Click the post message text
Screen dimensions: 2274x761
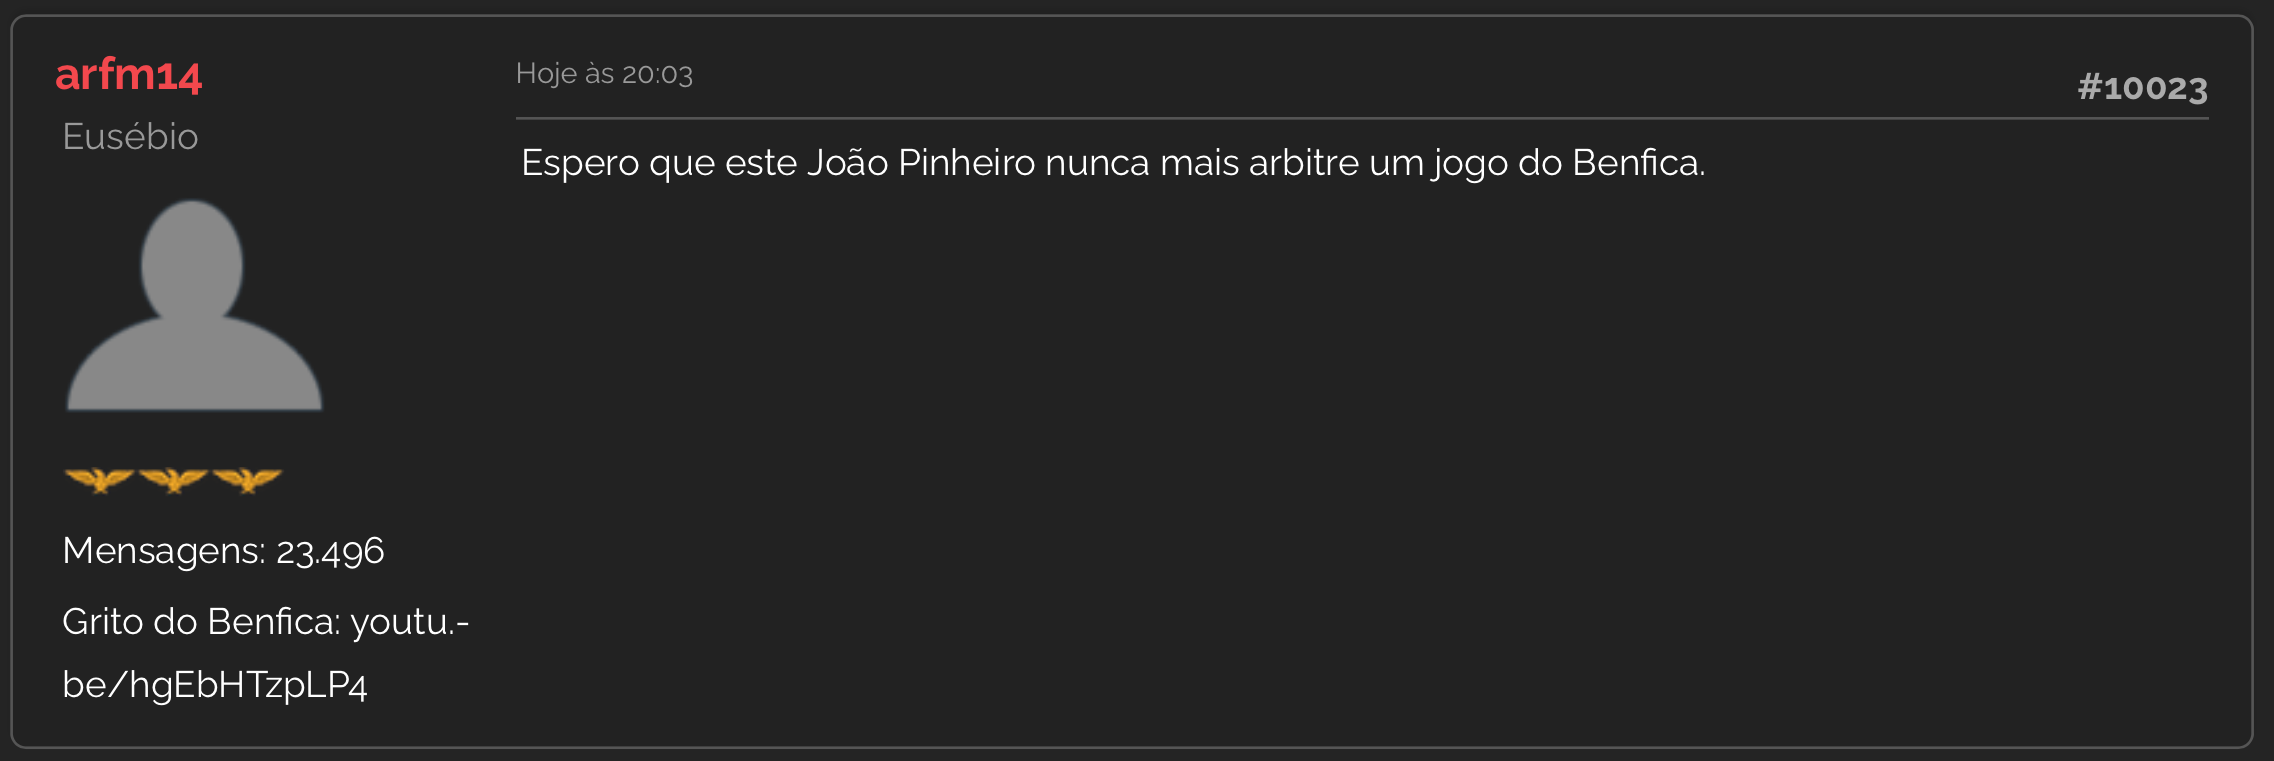(x=1113, y=163)
